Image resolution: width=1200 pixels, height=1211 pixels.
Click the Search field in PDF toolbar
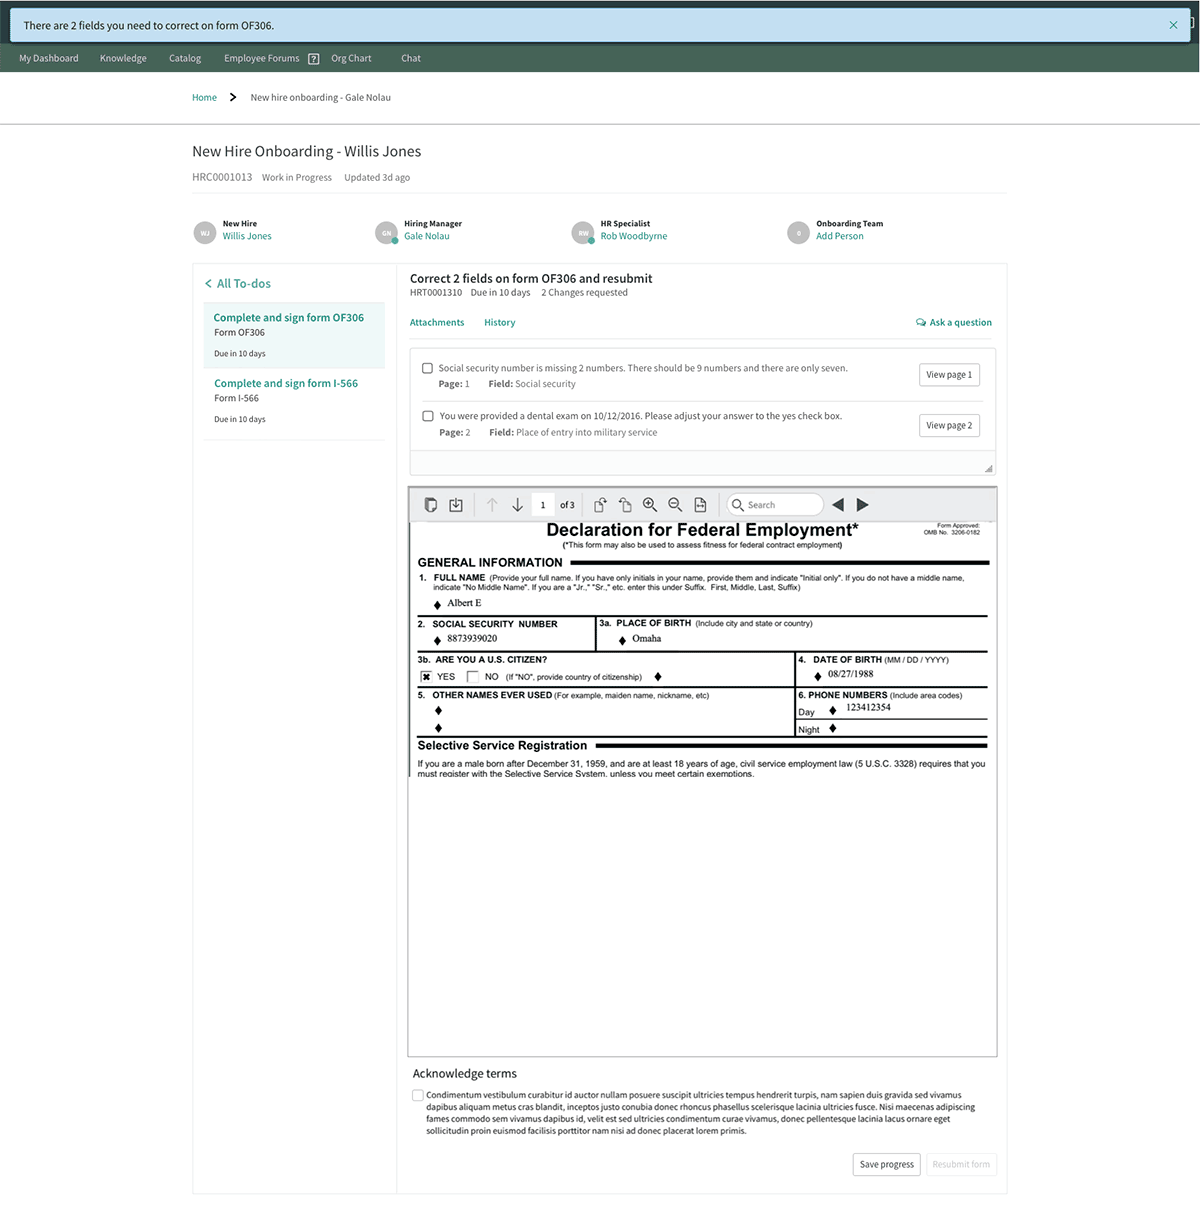pyautogui.click(x=774, y=504)
